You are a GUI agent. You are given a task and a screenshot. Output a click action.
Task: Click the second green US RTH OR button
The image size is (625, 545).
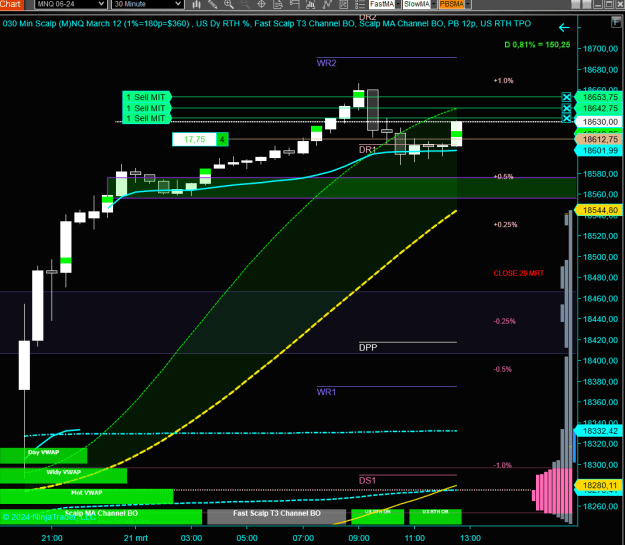tap(435, 516)
